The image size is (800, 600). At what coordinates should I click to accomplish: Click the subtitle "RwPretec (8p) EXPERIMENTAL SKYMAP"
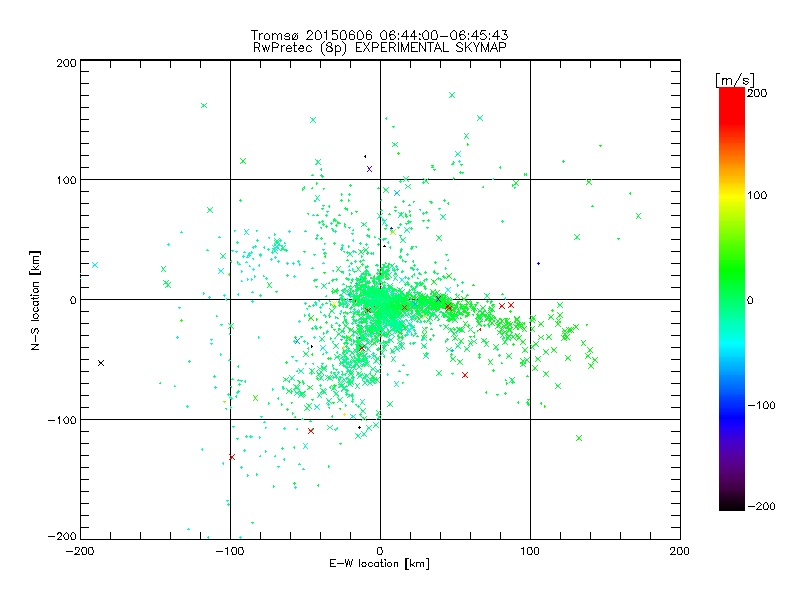coord(379,48)
